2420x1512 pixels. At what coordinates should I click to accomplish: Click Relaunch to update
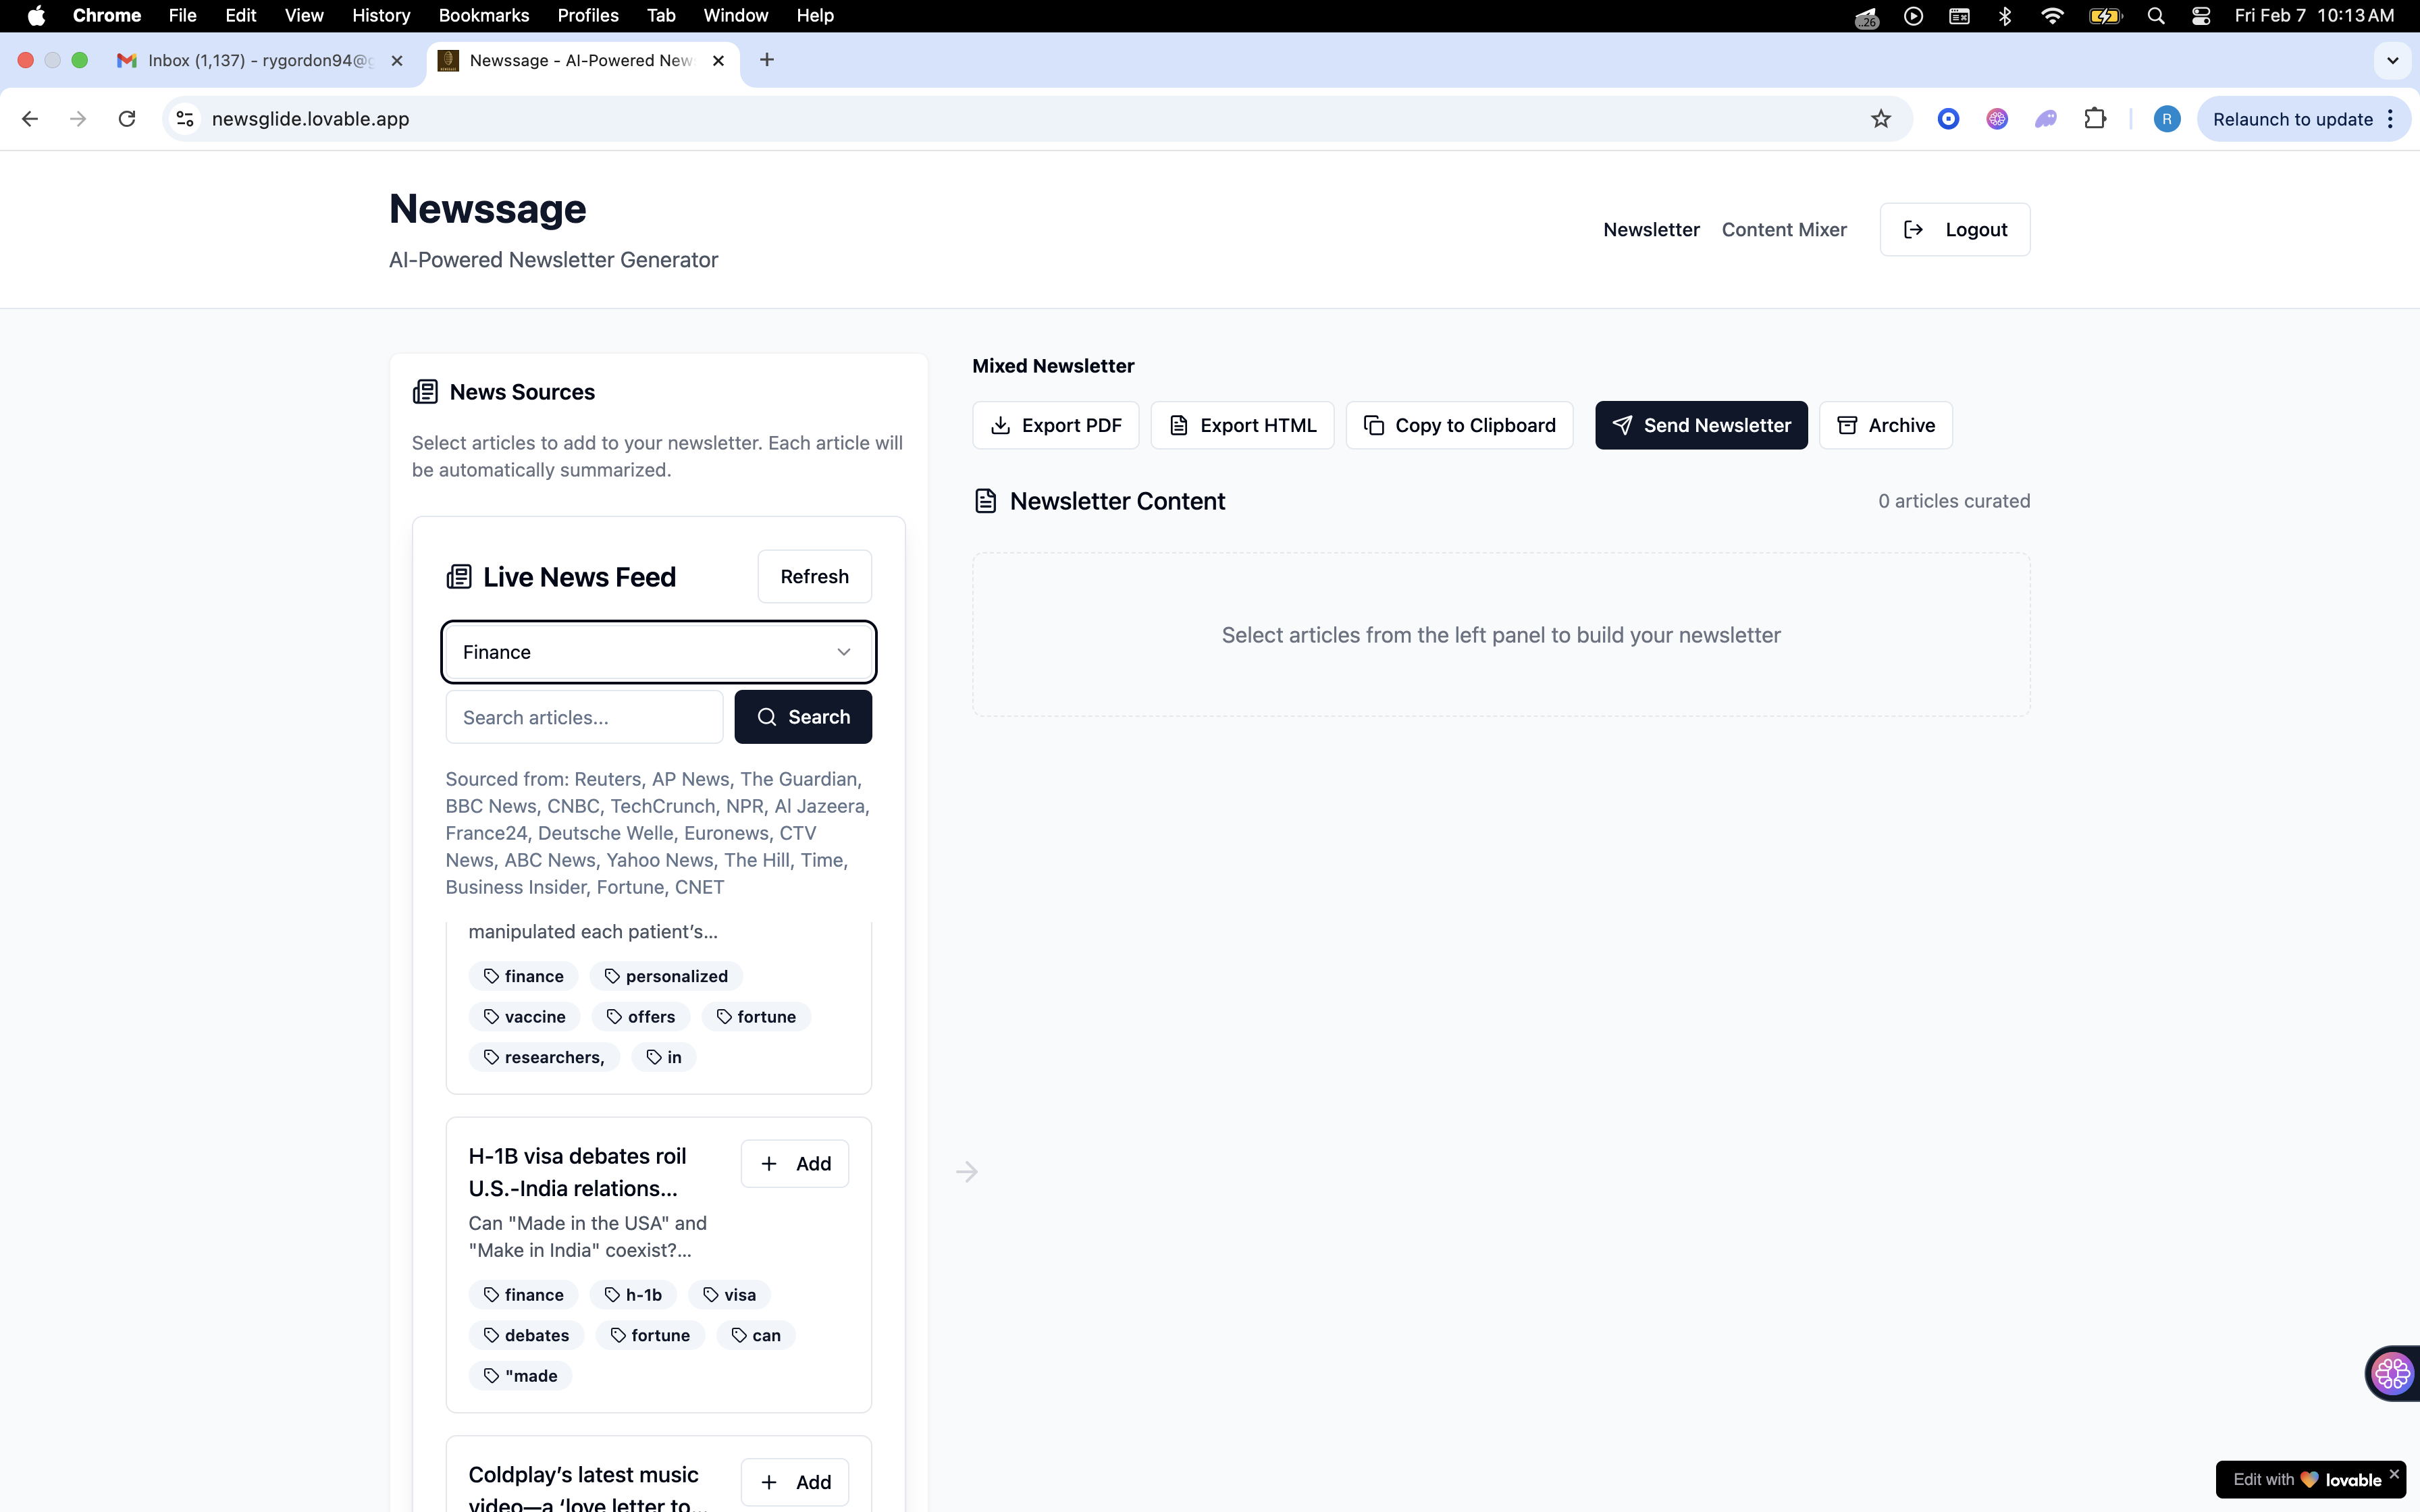click(x=2292, y=119)
